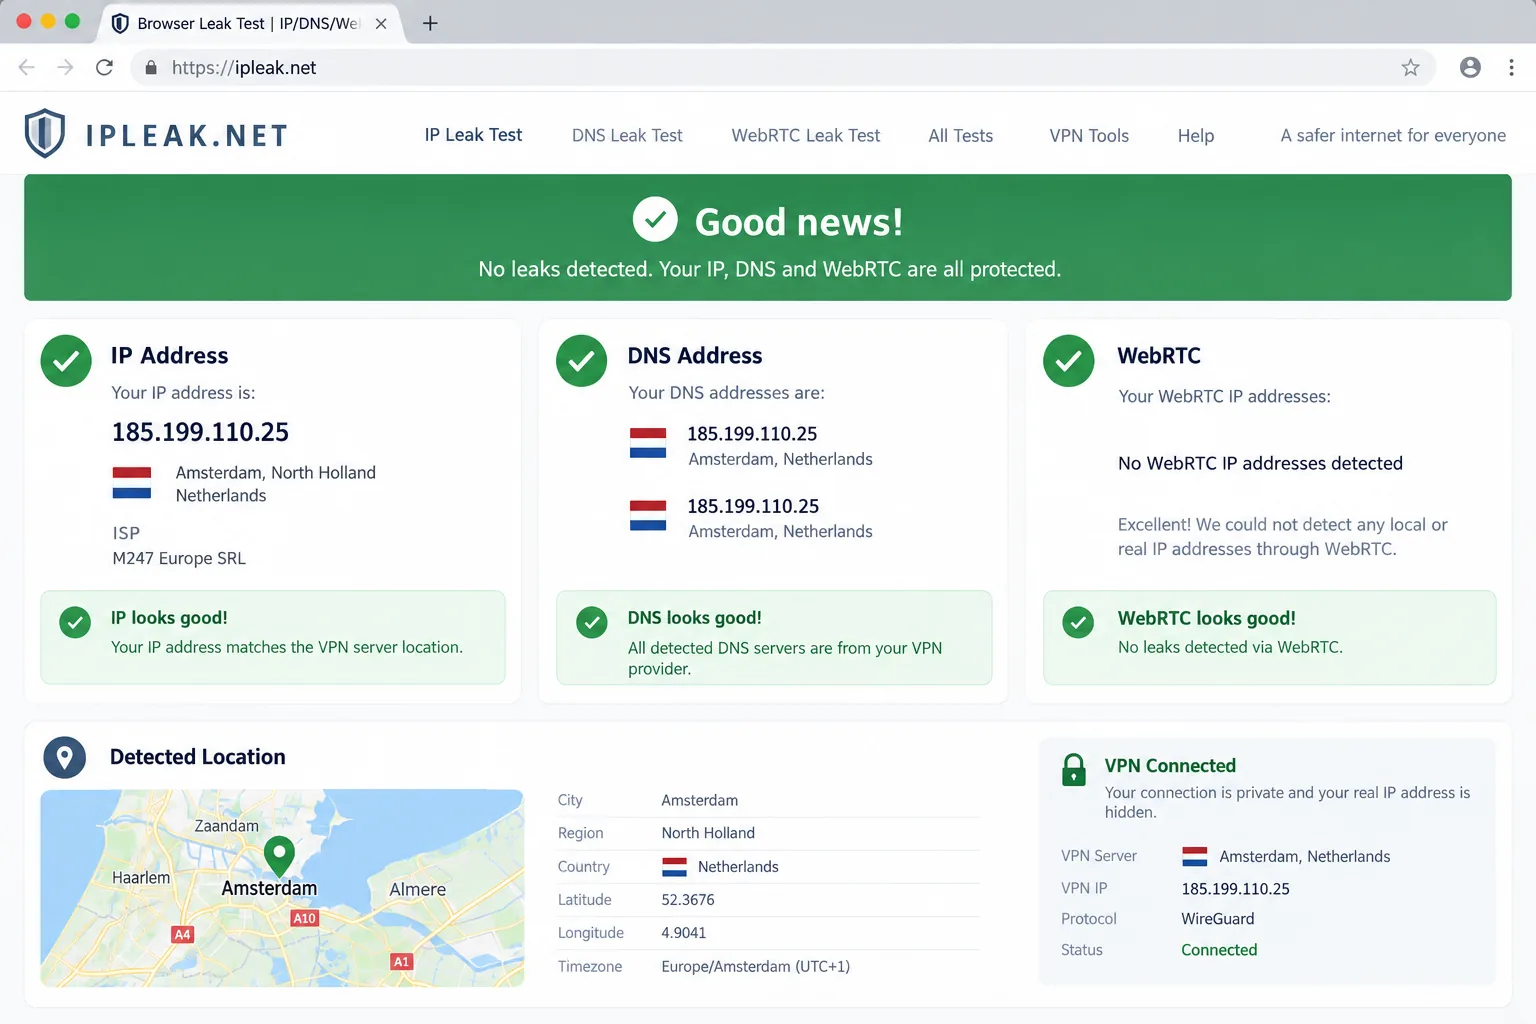Click the check icon in Good news banner
This screenshot has width=1536, height=1024.
pyautogui.click(x=655, y=220)
